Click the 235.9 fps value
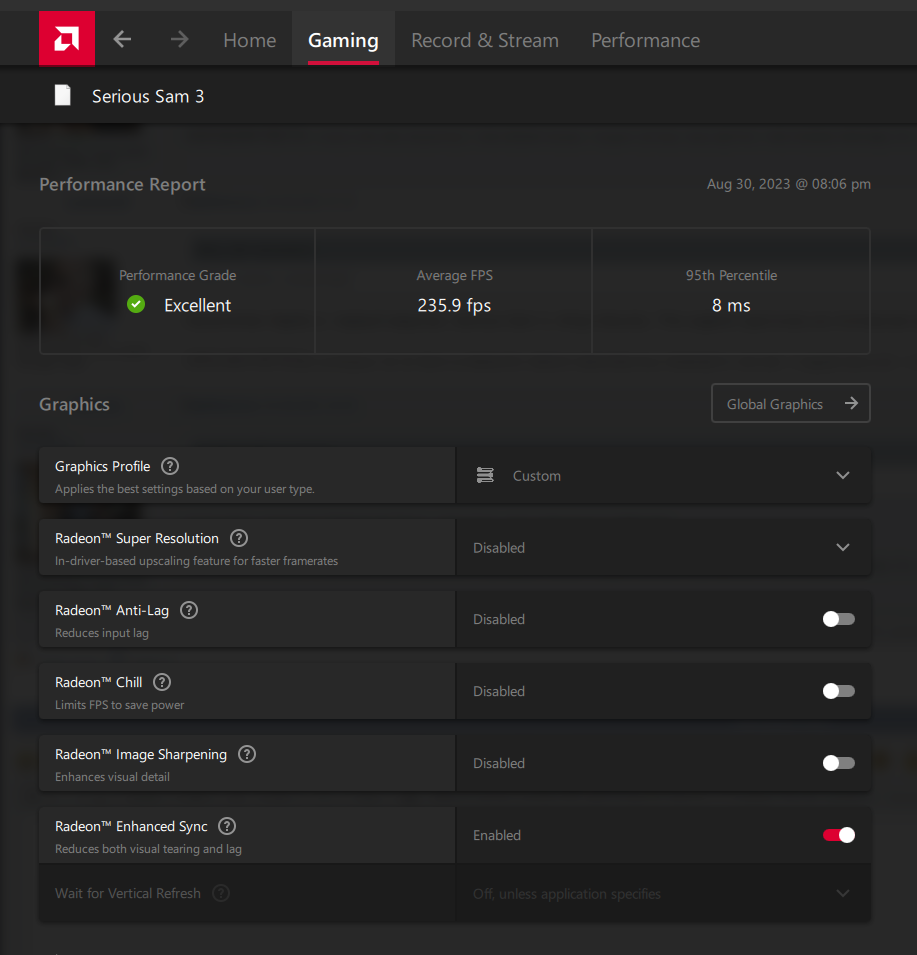Image resolution: width=917 pixels, height=955 pixels. (454, 305)
